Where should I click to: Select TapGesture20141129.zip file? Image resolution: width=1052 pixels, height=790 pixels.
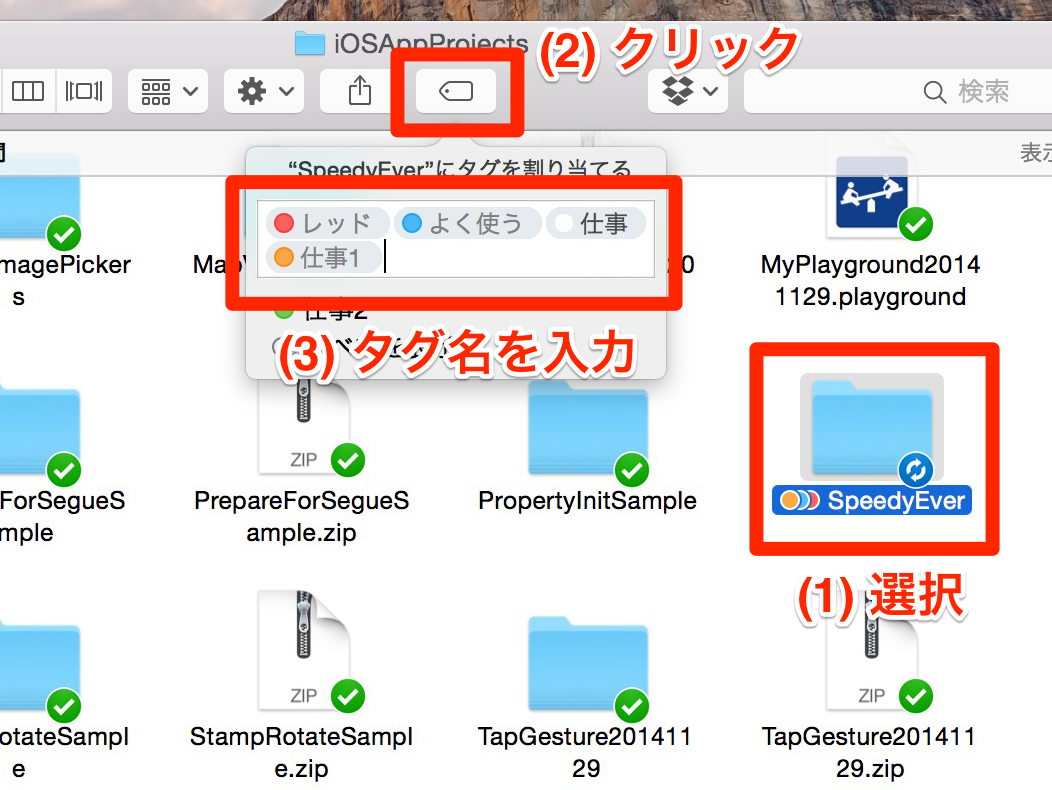870,698
